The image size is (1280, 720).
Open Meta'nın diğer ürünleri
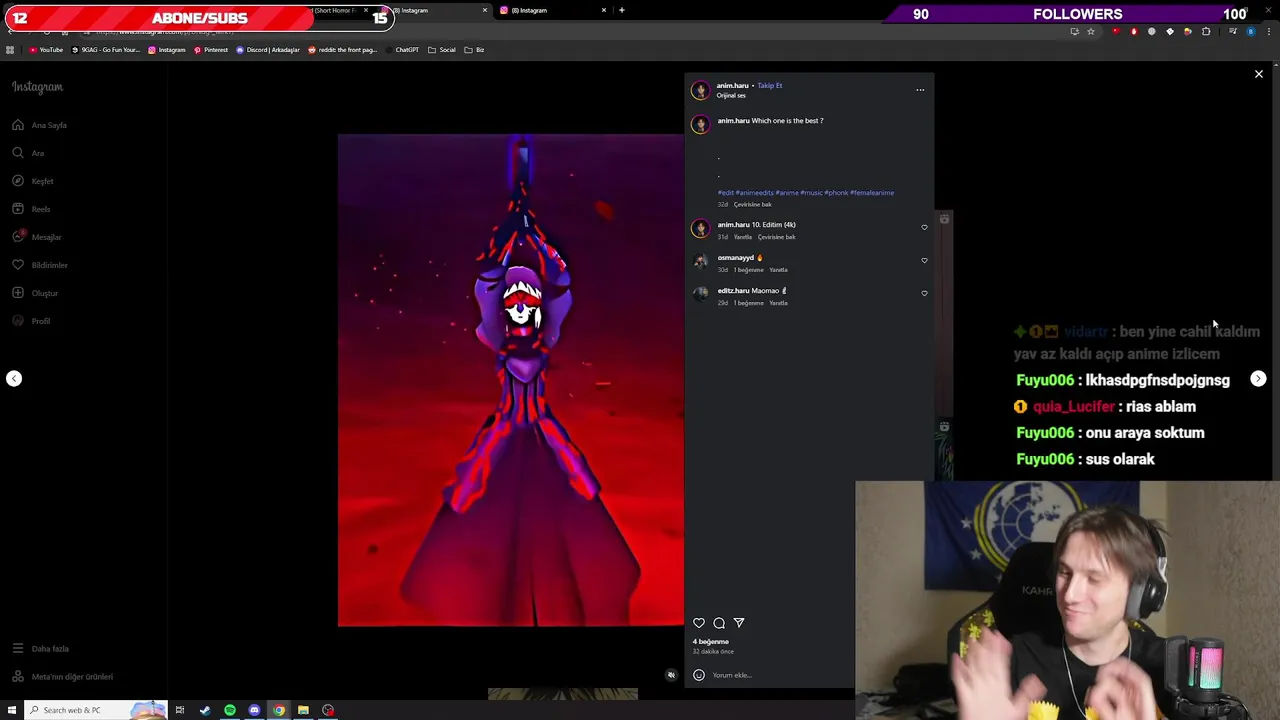click(62, 676)
